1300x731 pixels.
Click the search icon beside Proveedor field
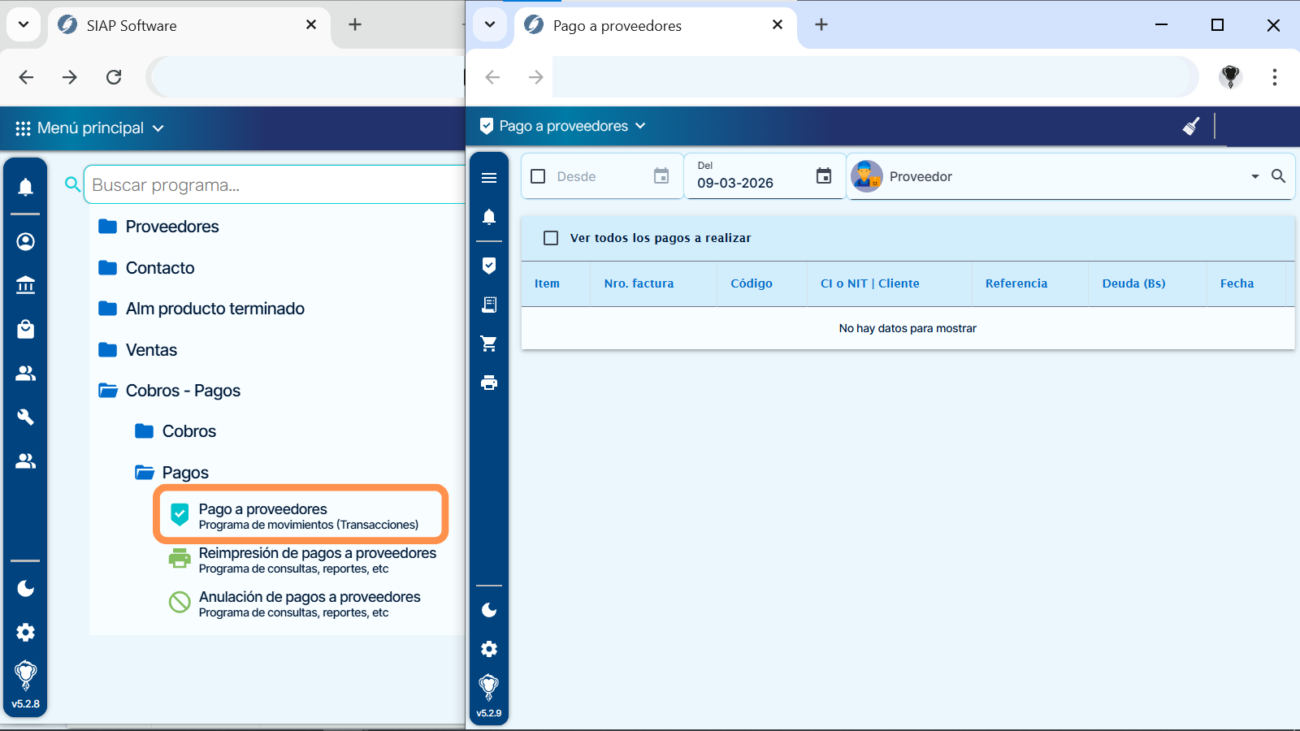(x=1278, y=176)
